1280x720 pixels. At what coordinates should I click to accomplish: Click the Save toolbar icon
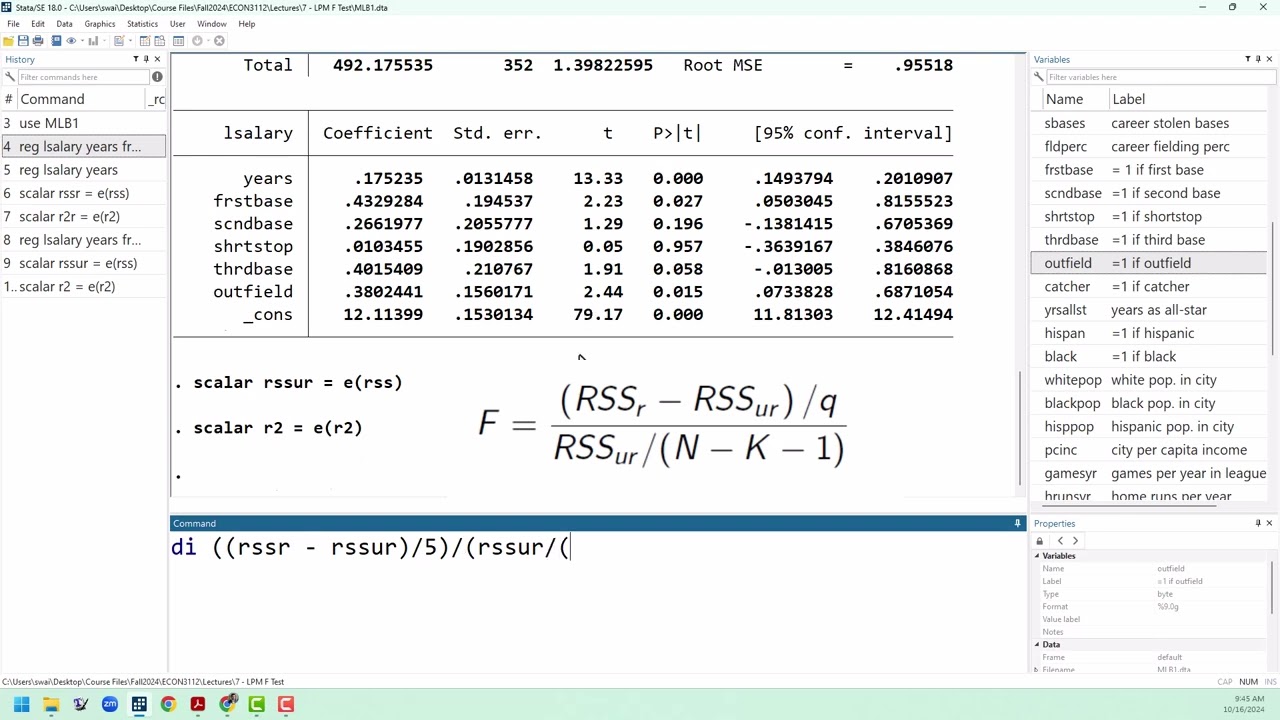pyautogui.click(x=23, y=41)
